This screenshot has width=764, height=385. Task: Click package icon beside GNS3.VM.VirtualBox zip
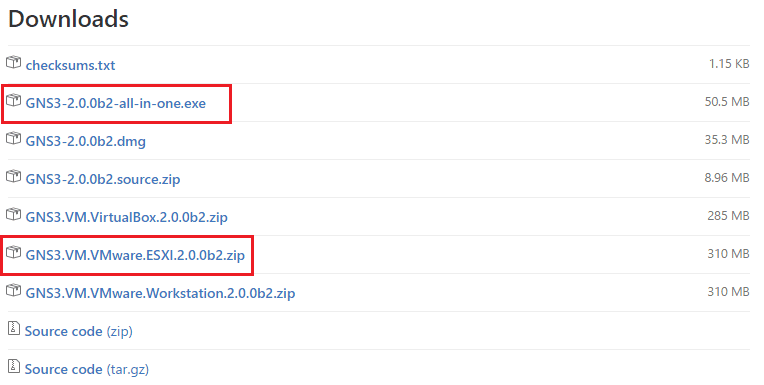point(14,214)
